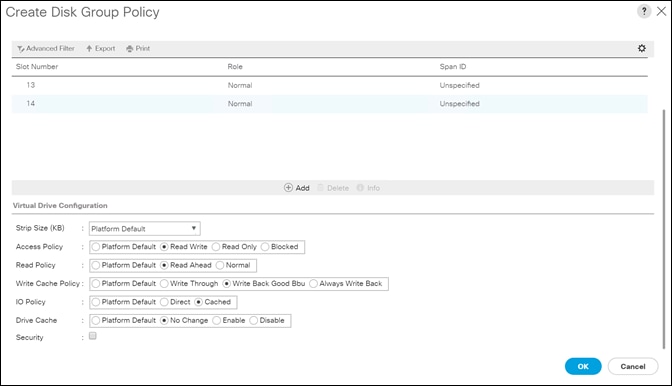Set Drive Cache to Disable

coord(254,320)
